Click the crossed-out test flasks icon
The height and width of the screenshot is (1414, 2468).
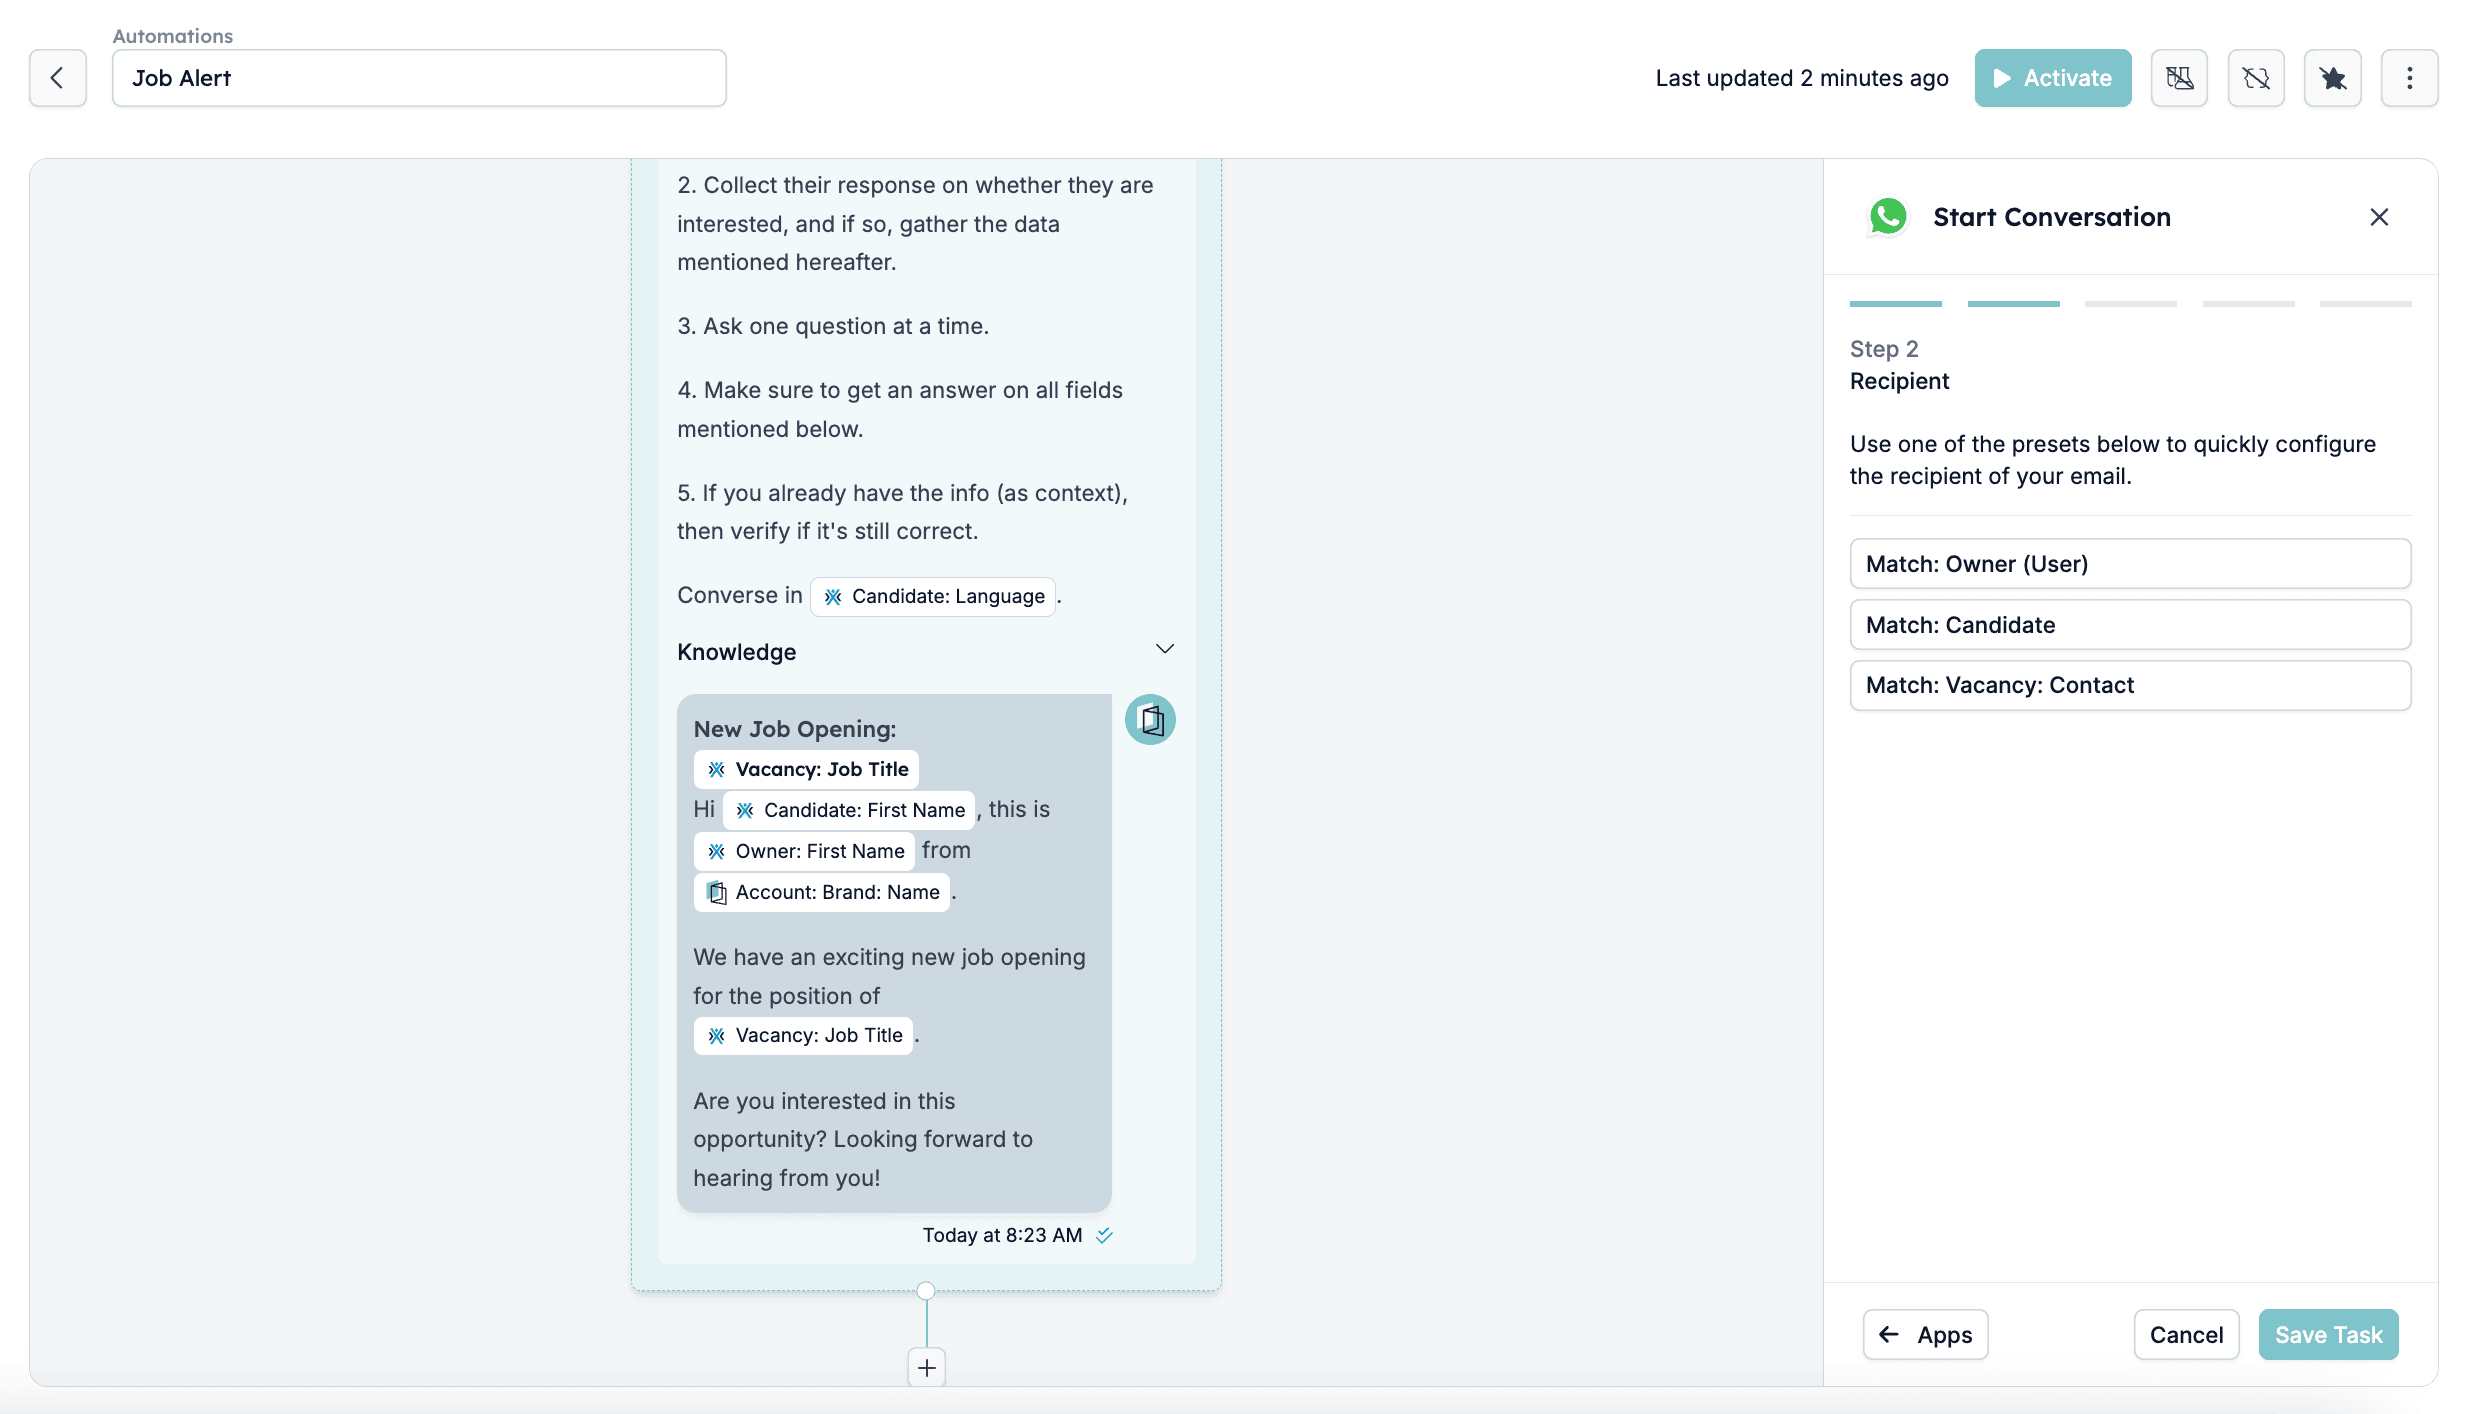coord(2179,78)
